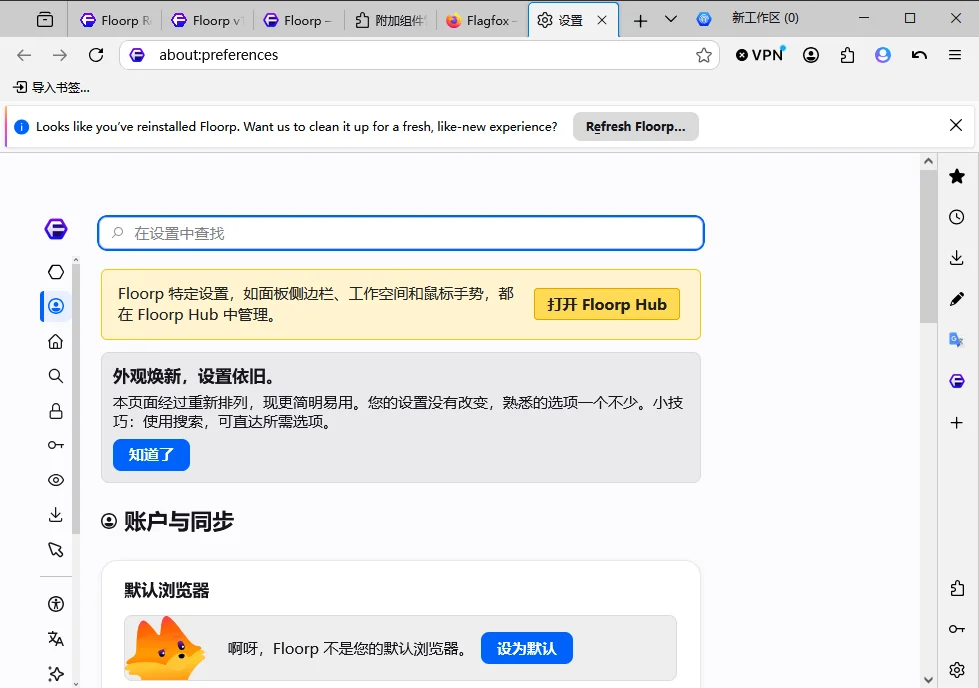Select the home settings category
Screen dimensions: 979x688
pos(56,342)
